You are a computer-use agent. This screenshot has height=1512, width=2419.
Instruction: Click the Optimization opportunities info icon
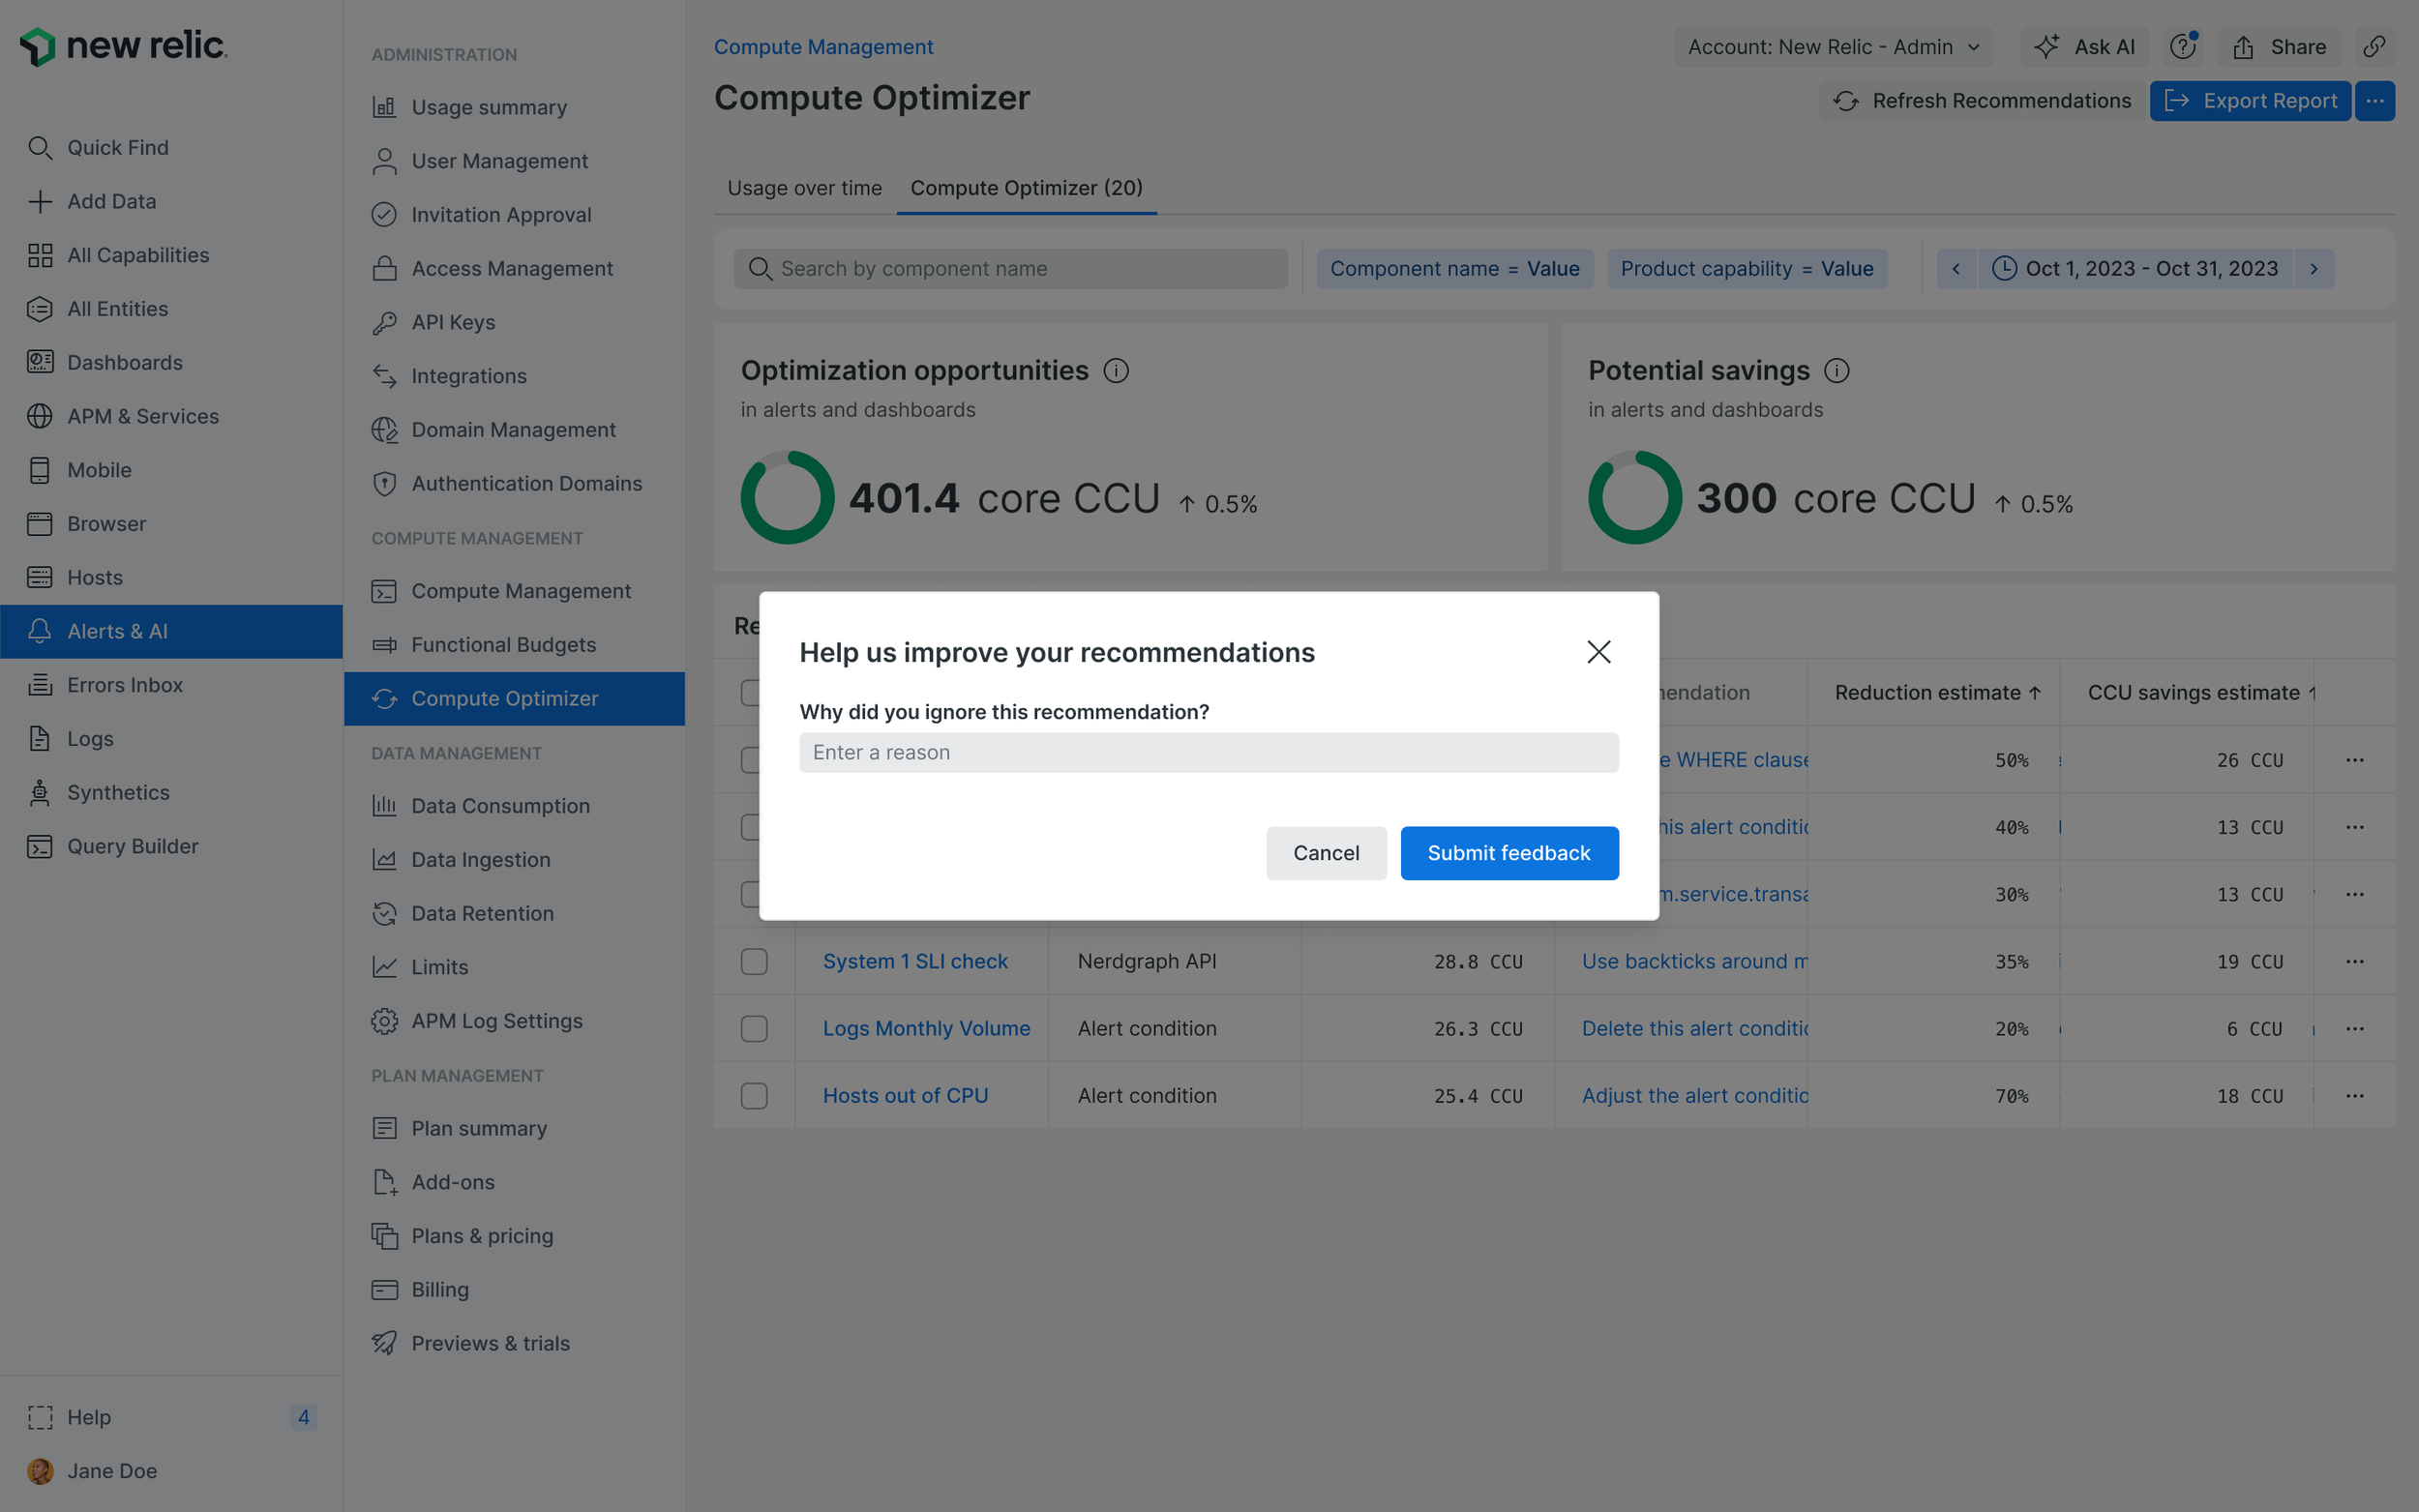pos(1116,371)
